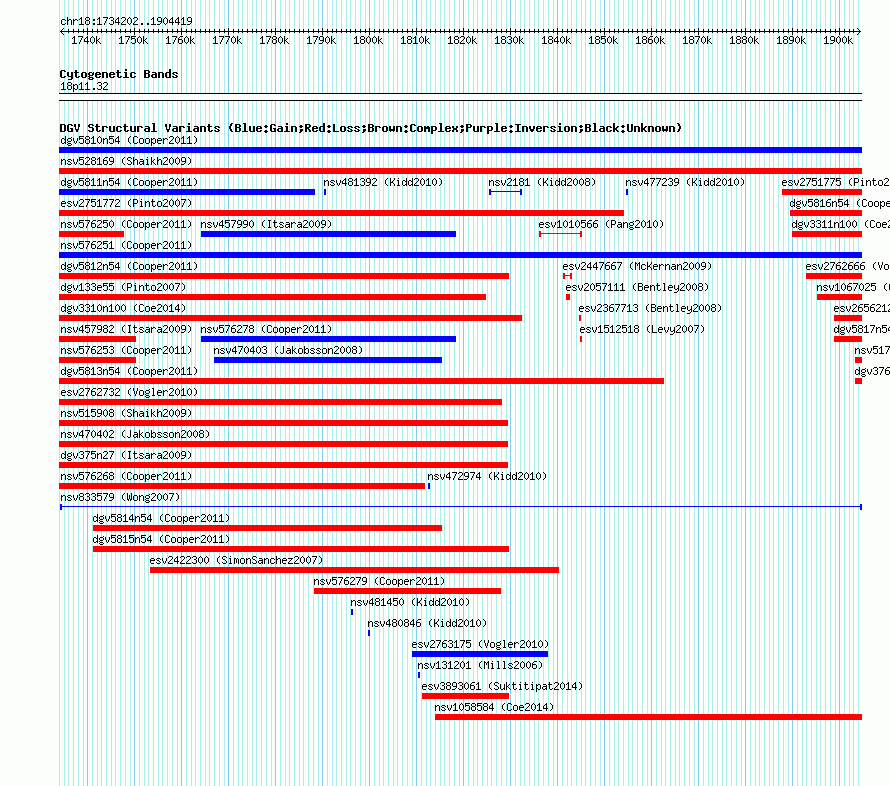Click the dgv5813n54 (Cooper2011) label
Screen dimensions: 890x786
129,371
